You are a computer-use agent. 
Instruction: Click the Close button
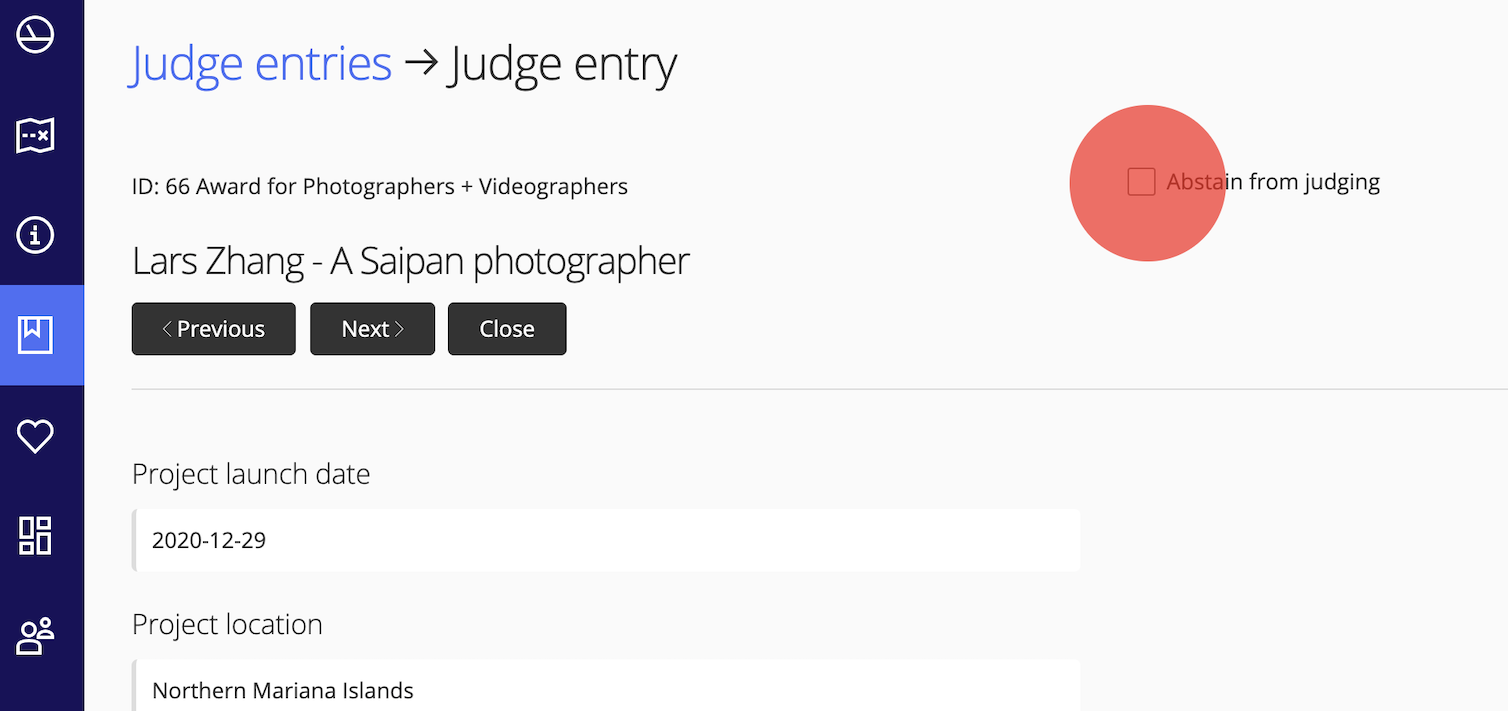click(506, 328)
